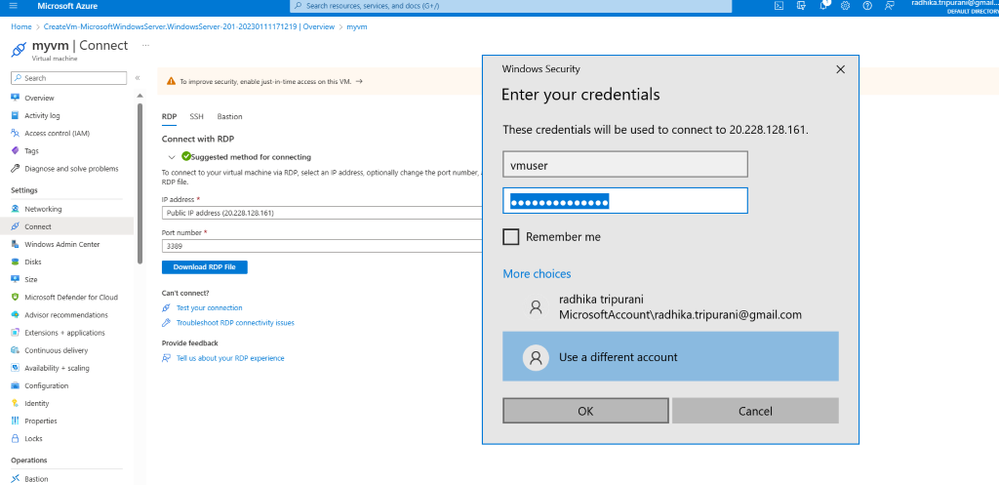Click the Identity key icon
Viewport: 999px width, 485px height.
(x=15, y=403)
